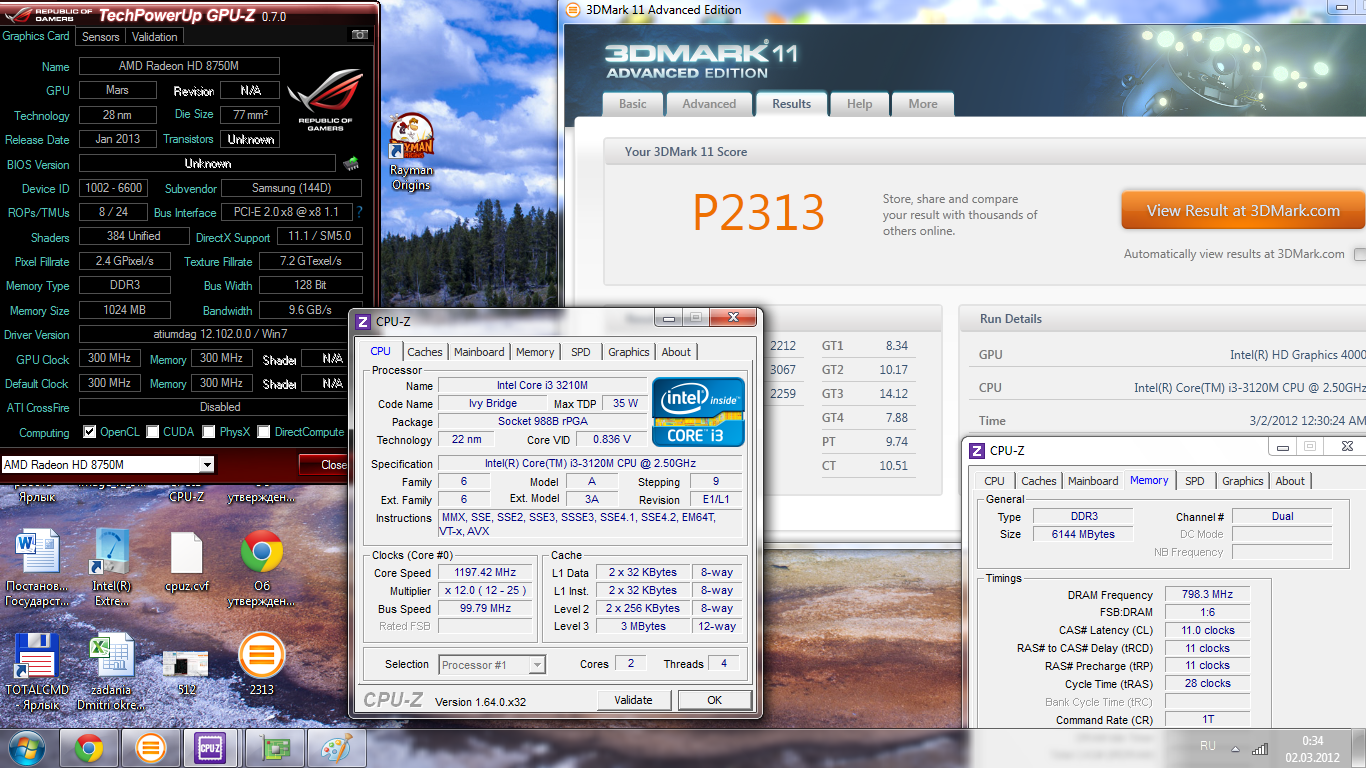Open the Graphics tab in front CPU-Z
Viewport: 1366px width, 768px height.
pyautogui.click(x=629, y=352)
